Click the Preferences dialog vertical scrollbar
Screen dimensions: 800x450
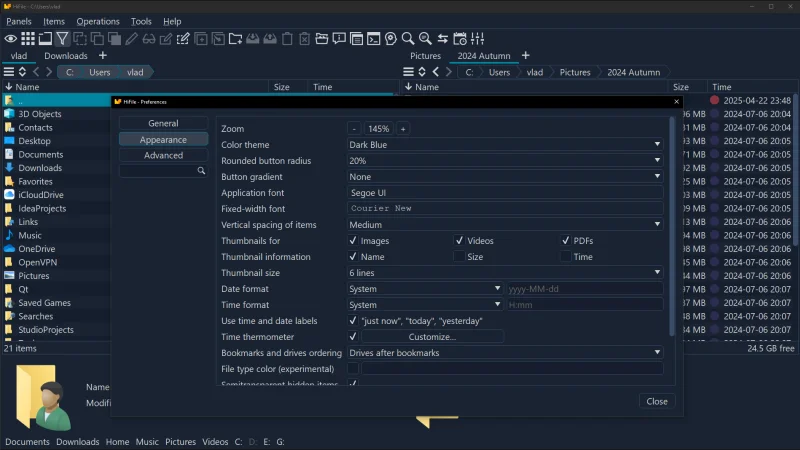pyautogui.click(x=672, y=227)
